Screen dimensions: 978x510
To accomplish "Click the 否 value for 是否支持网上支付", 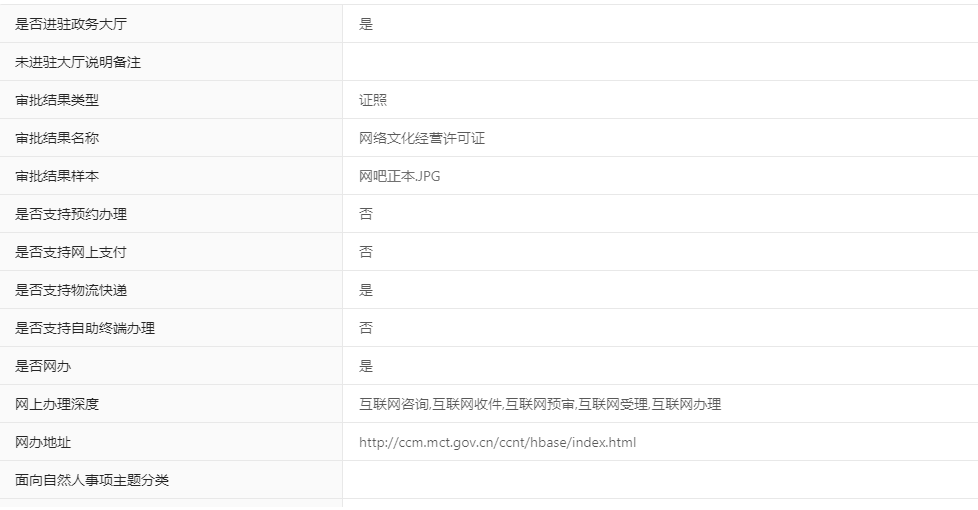I will click(x=366, y=253).
